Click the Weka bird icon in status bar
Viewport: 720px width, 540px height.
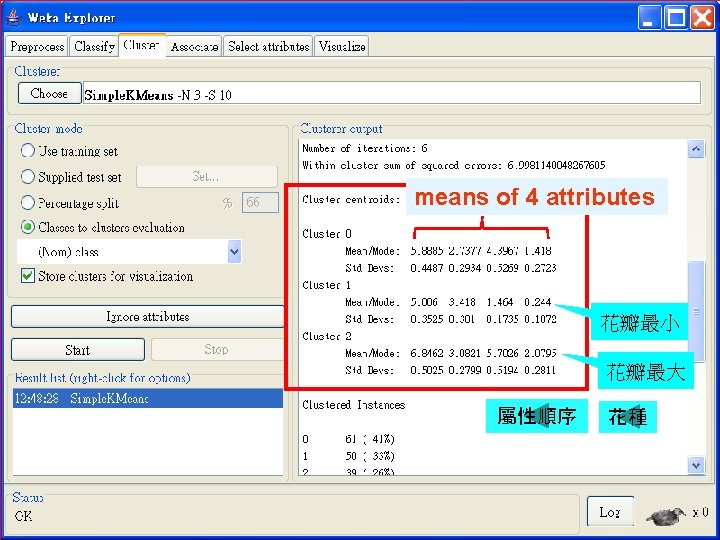tap(666, 515)
